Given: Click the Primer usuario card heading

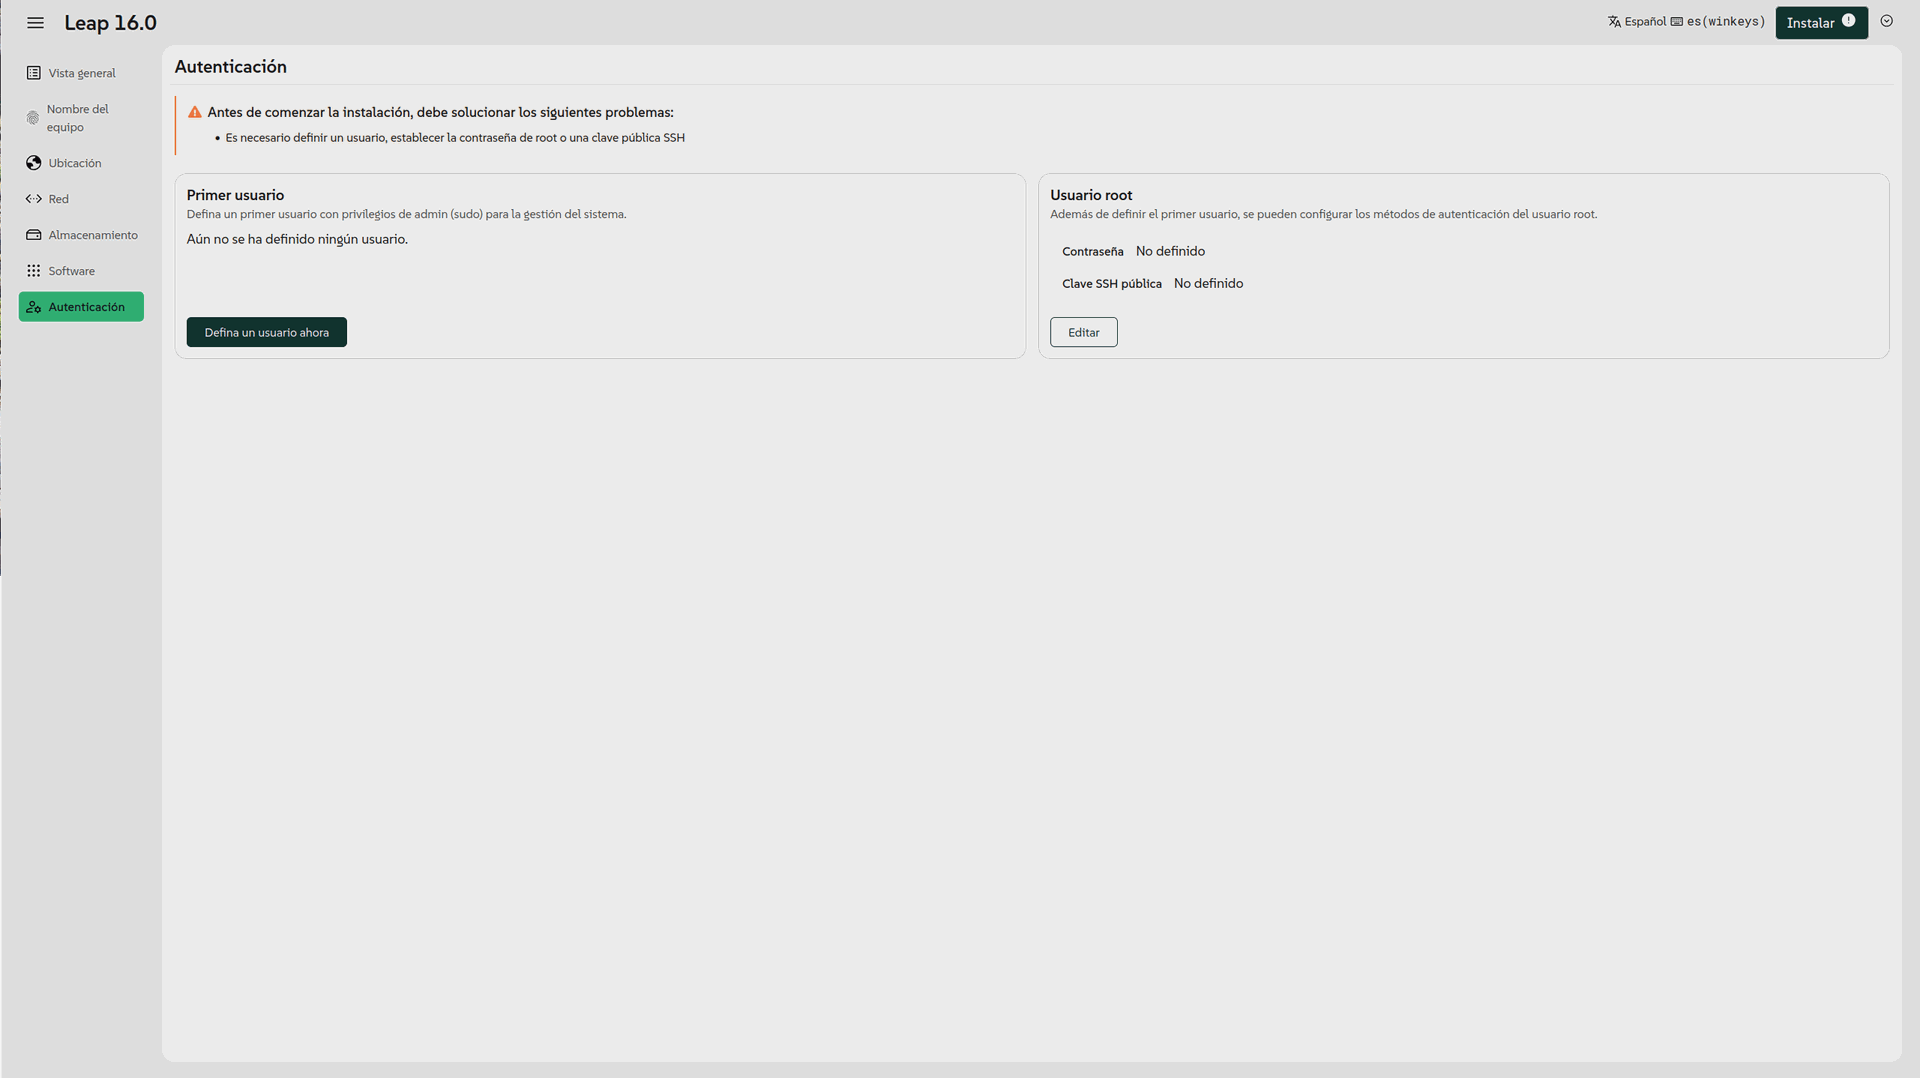Looking at the screenshot, I should tap(235, 195).
